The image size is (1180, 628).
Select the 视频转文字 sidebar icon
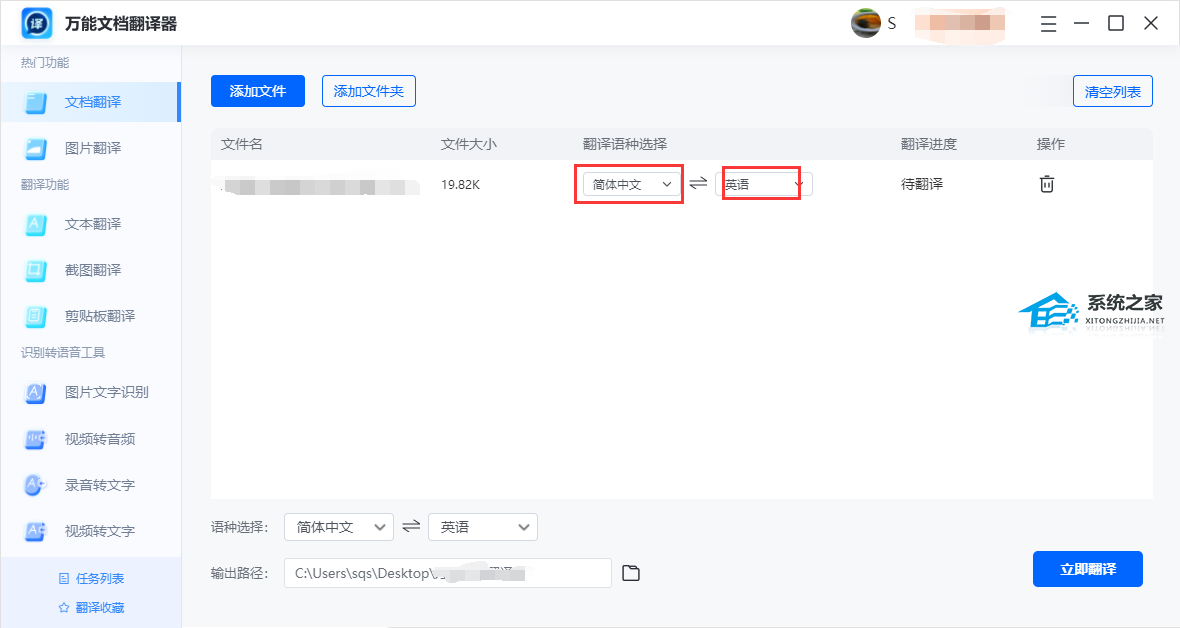(35, 531)
